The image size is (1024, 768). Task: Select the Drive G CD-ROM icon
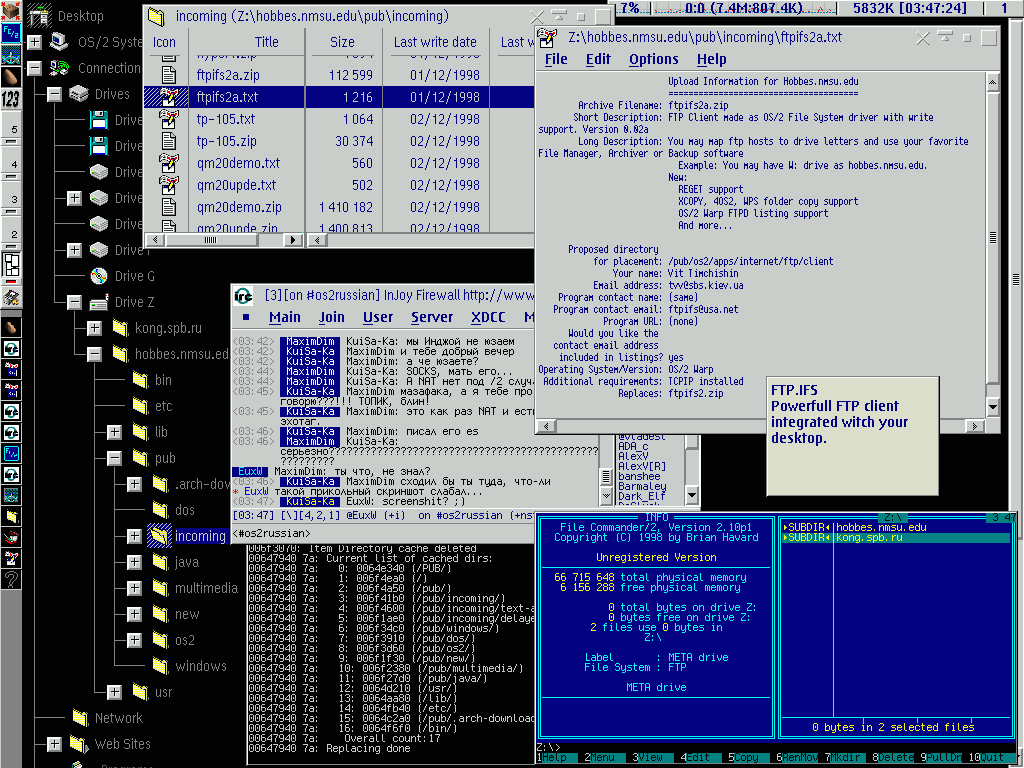pos(99,276)
